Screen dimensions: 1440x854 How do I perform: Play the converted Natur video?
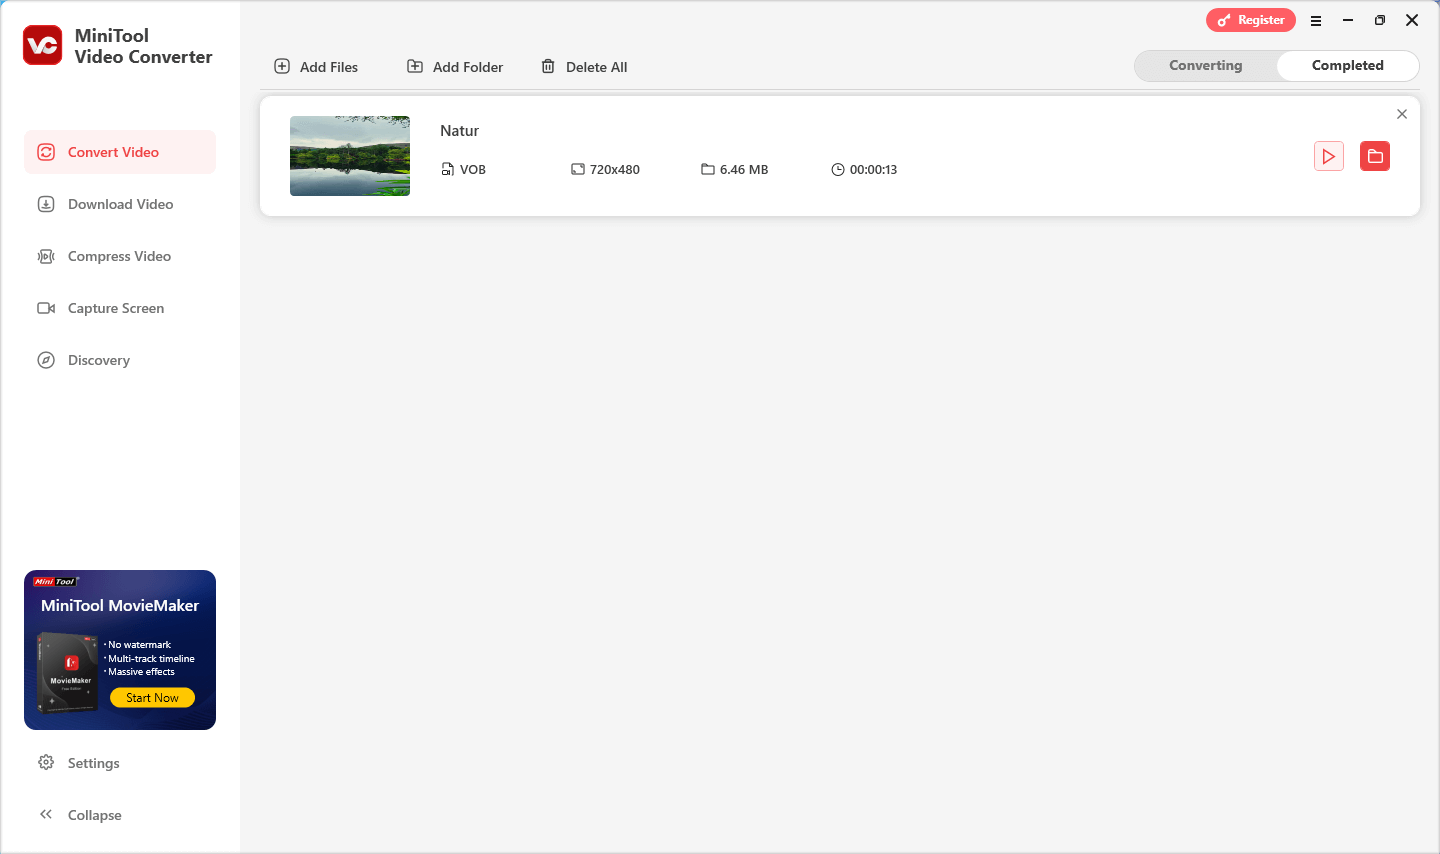(1329, 156)
